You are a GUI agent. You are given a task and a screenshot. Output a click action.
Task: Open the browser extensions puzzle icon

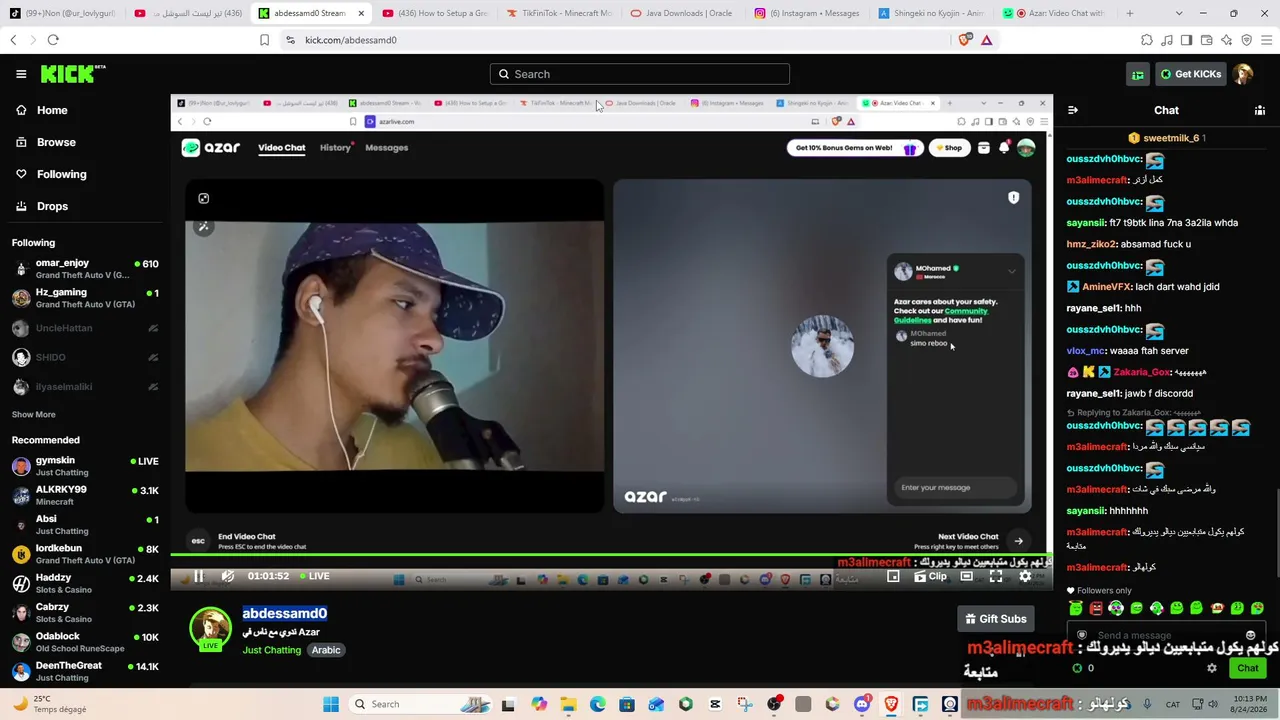[1147, 40]
